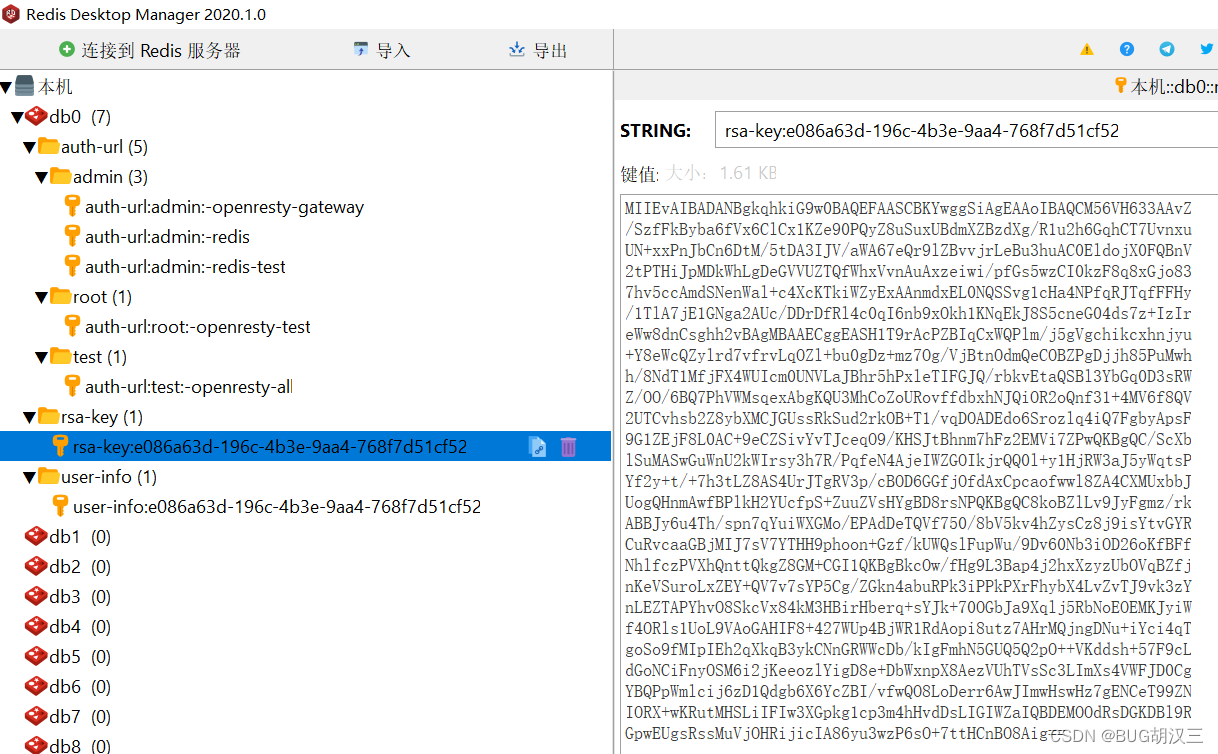Select database db5 (0)
This screenshot has height=754, width=1218.
[x=80, y=657]
